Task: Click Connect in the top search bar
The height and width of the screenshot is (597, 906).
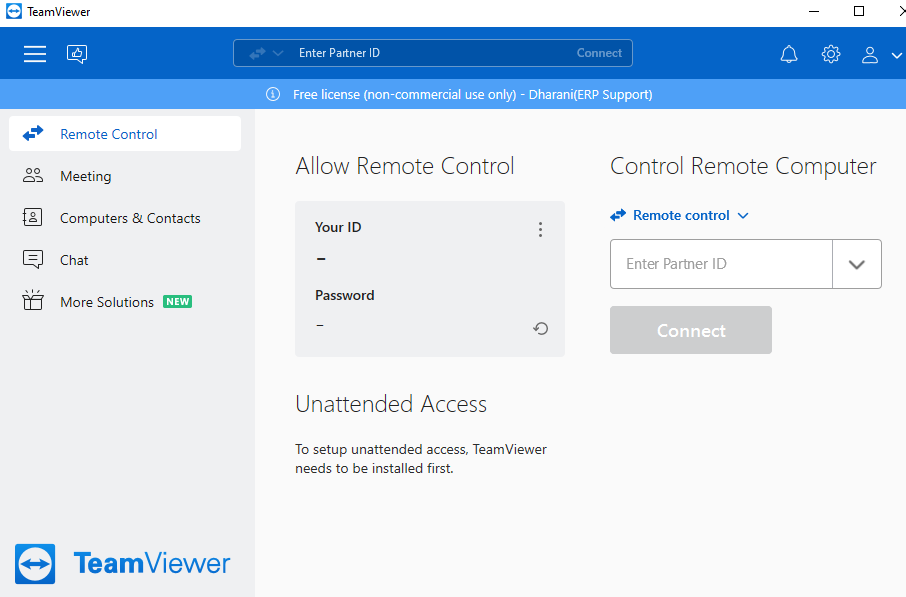Action: click(x=599, y=53)
